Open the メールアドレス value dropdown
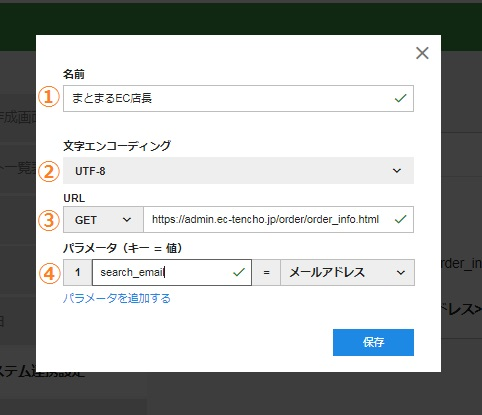Screen dimensions: 482x415 348,273
